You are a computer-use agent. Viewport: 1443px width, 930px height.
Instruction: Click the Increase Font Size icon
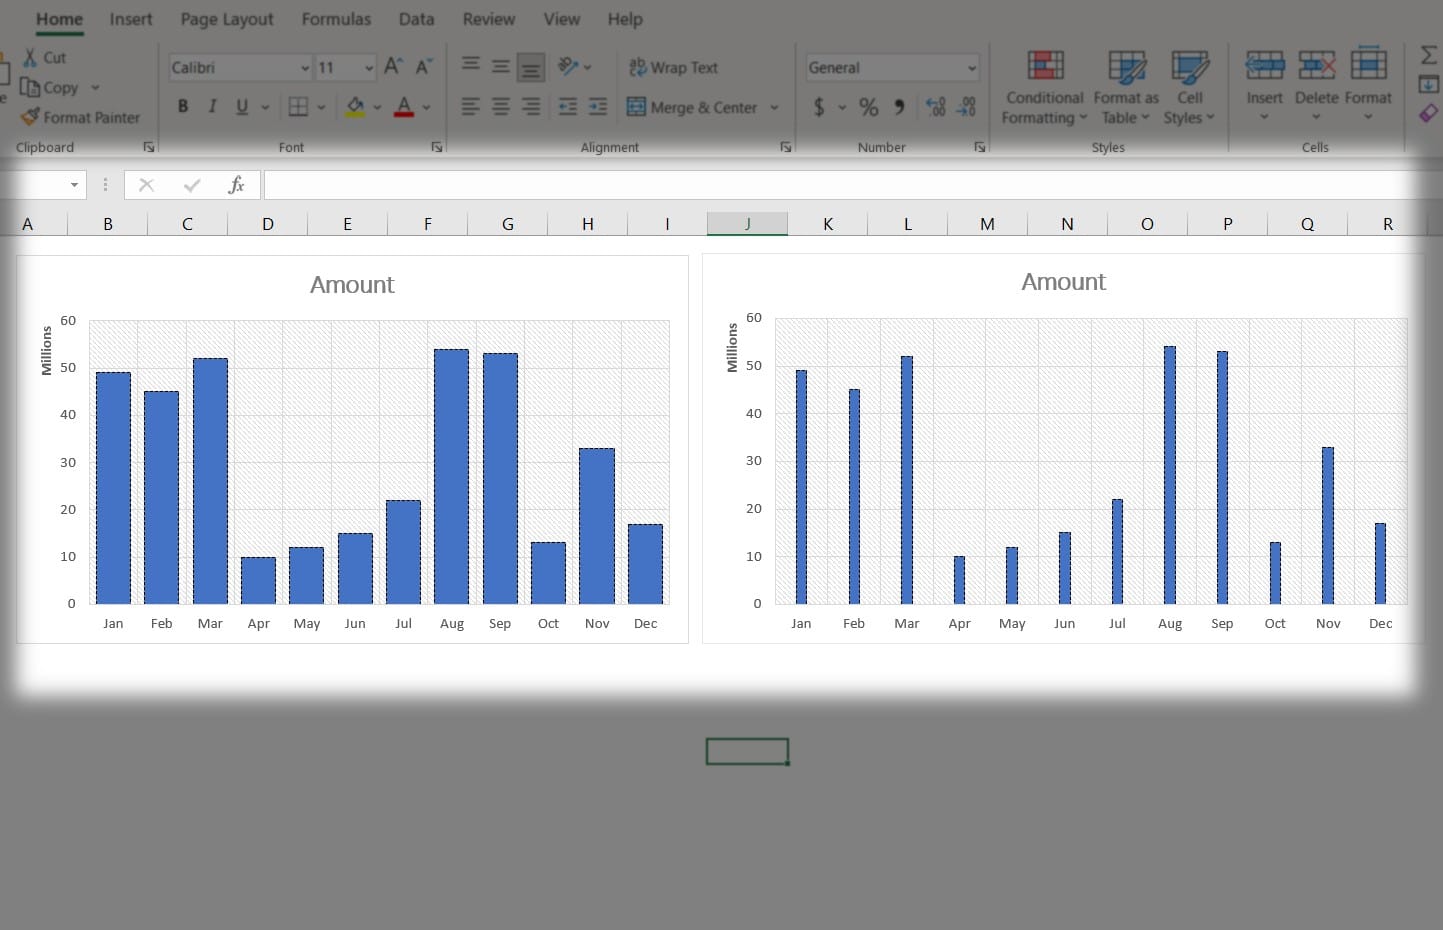click(393, 66)
